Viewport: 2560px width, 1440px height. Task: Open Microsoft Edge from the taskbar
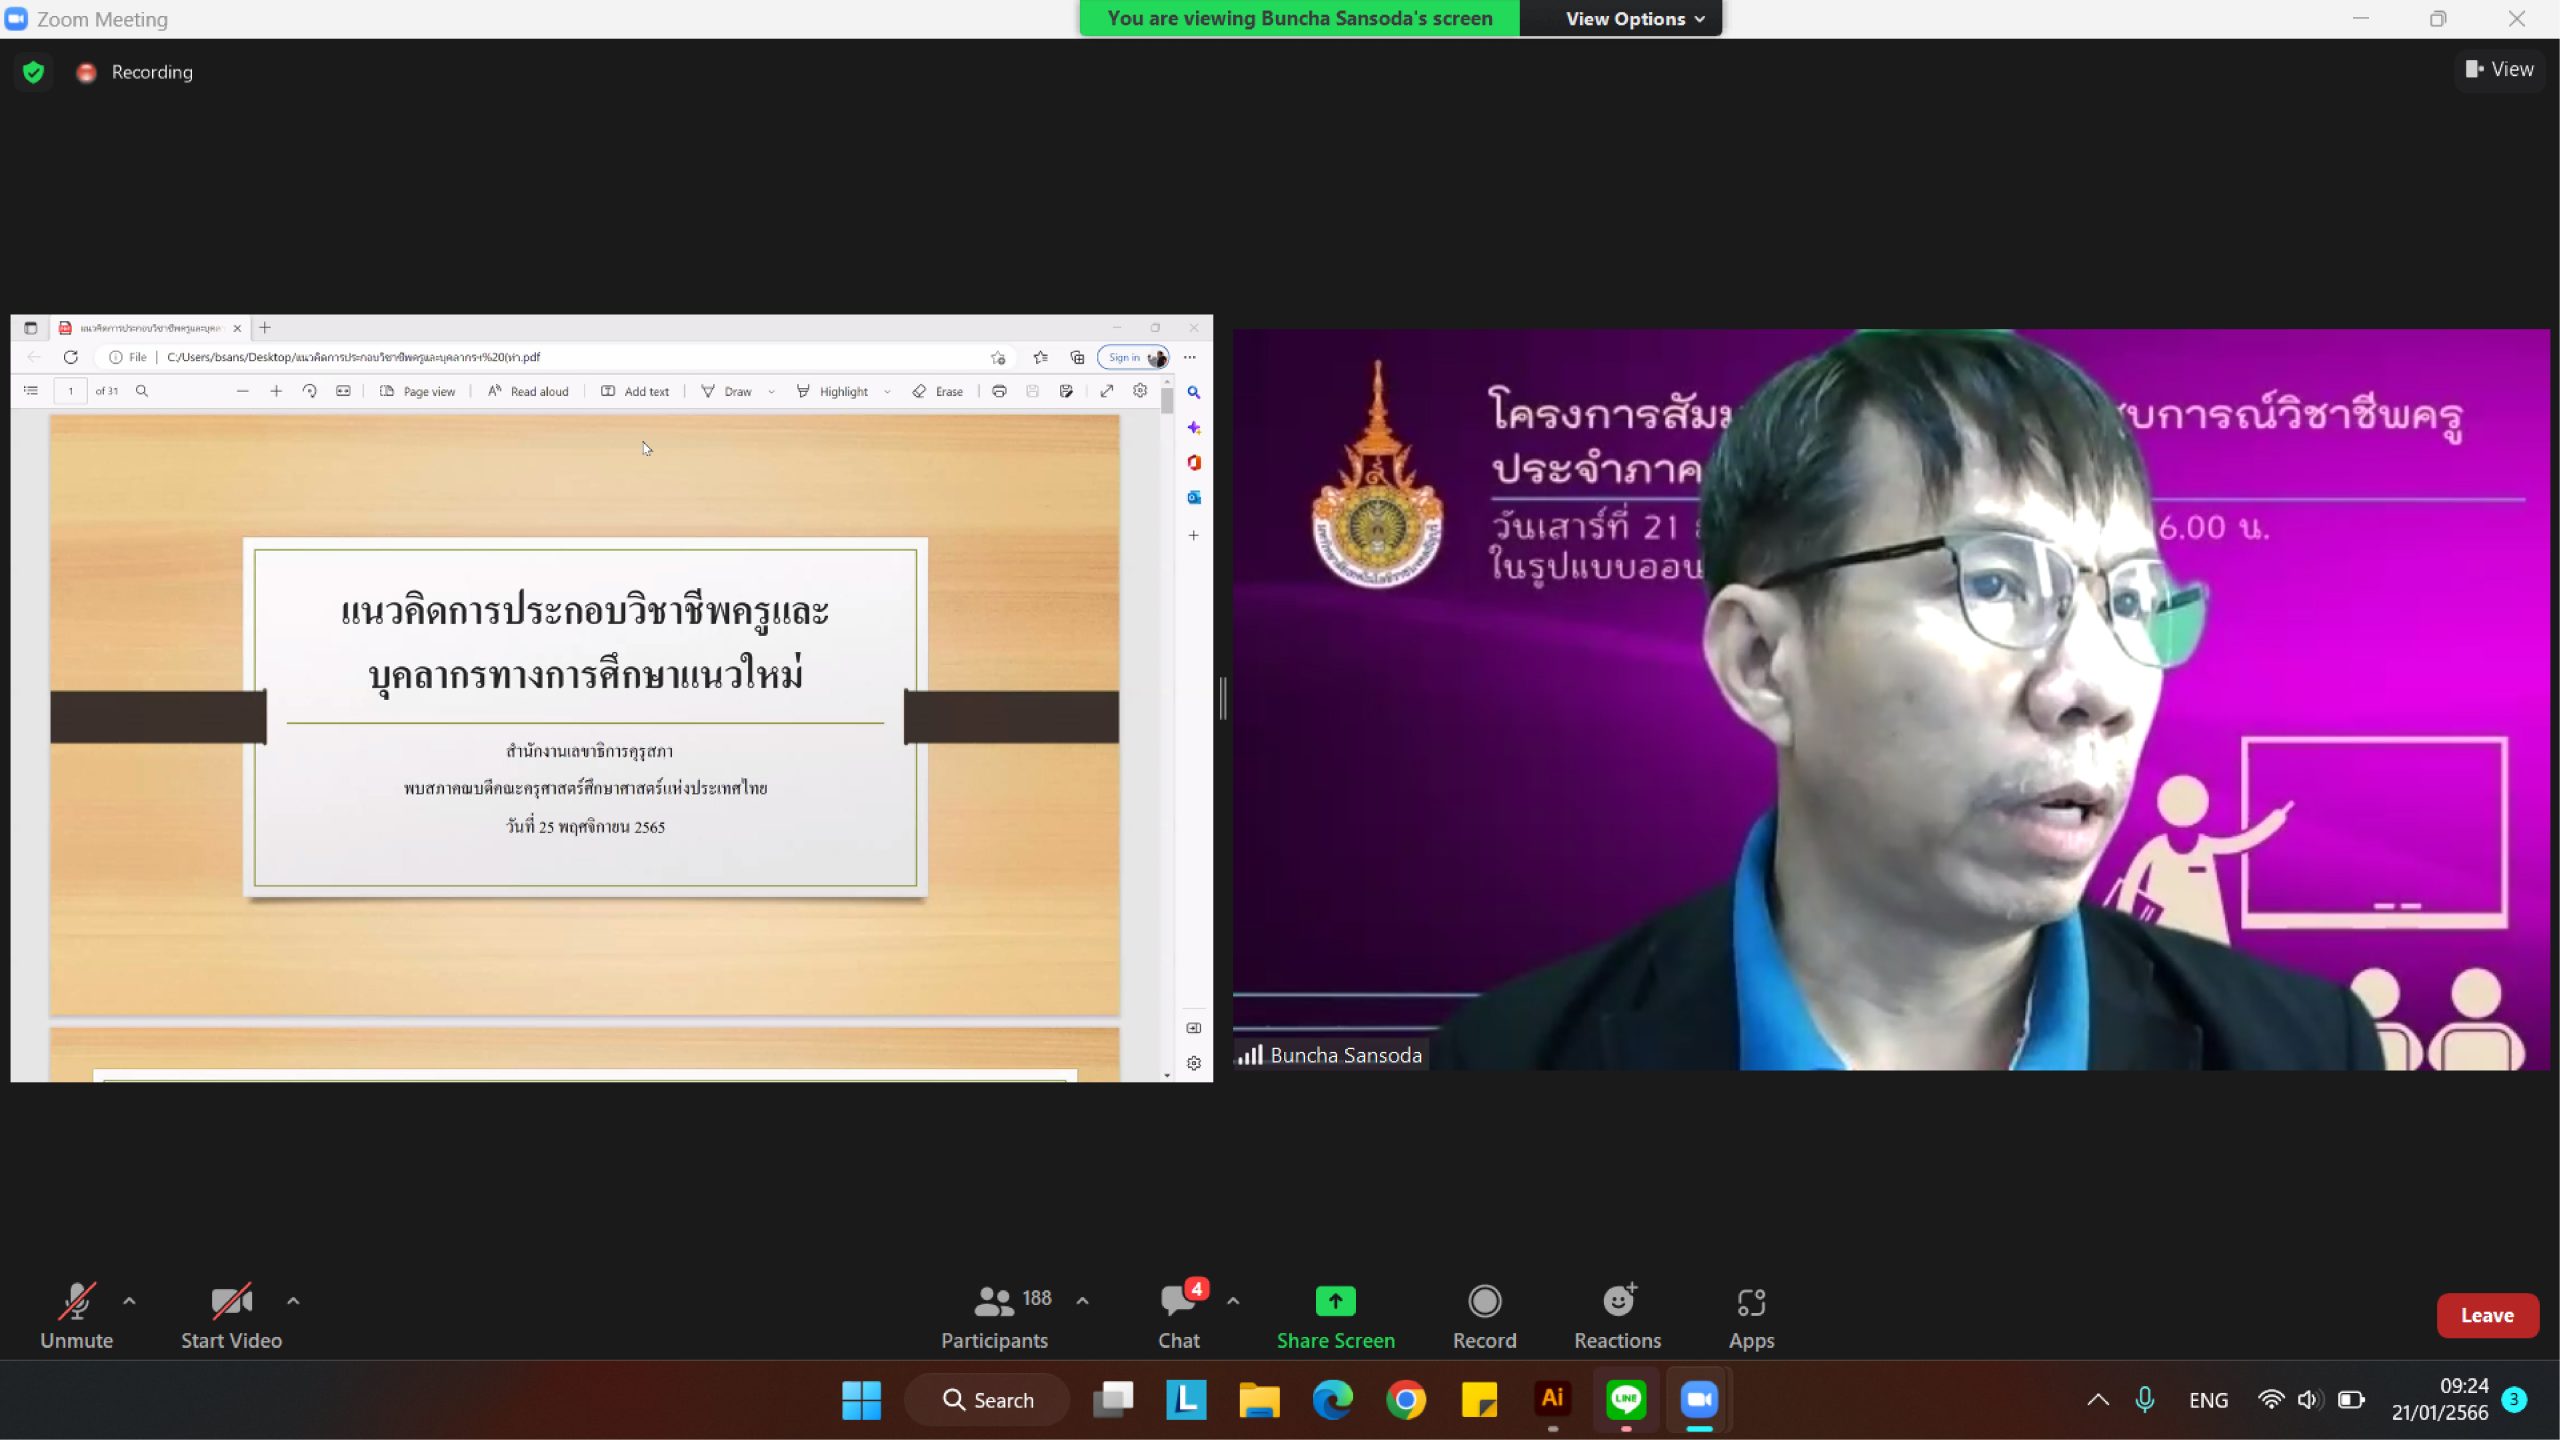[1333, 1400]
